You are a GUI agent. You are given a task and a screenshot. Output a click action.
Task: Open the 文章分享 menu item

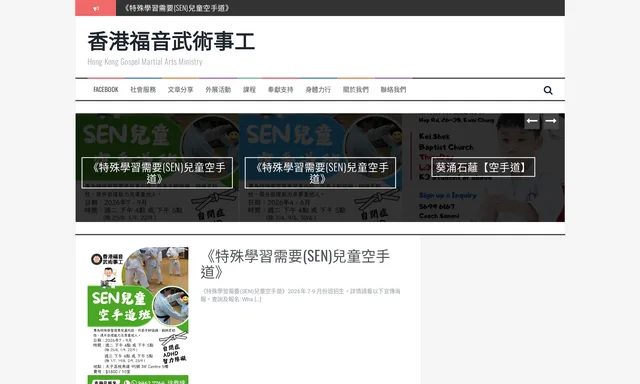(180, 89)
